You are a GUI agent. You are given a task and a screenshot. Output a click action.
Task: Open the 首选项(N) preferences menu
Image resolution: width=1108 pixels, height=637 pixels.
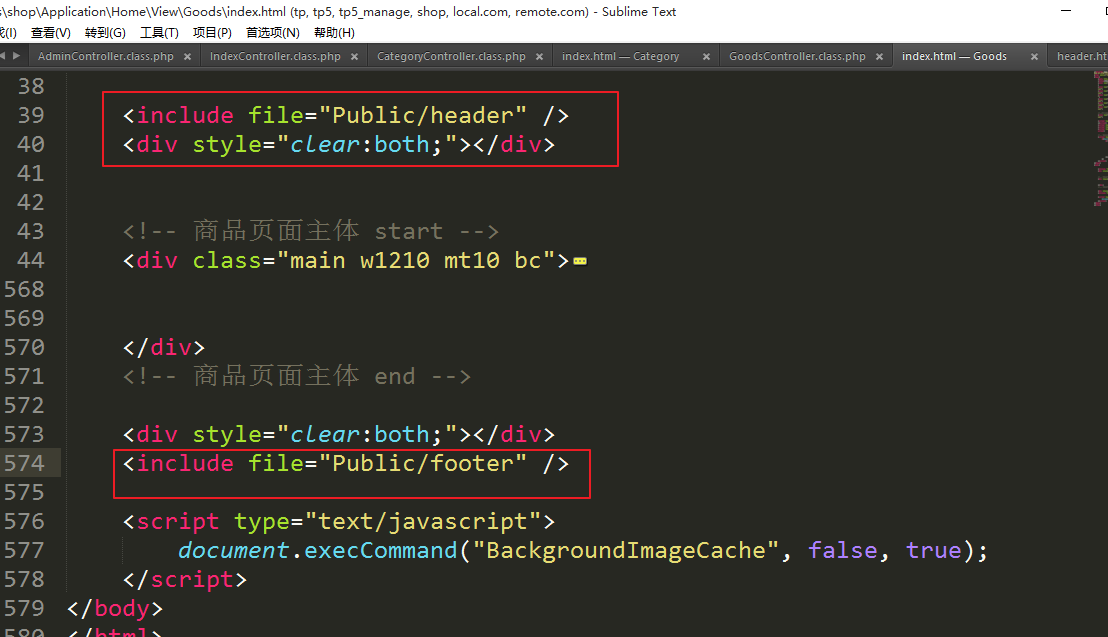click(272, 33)
